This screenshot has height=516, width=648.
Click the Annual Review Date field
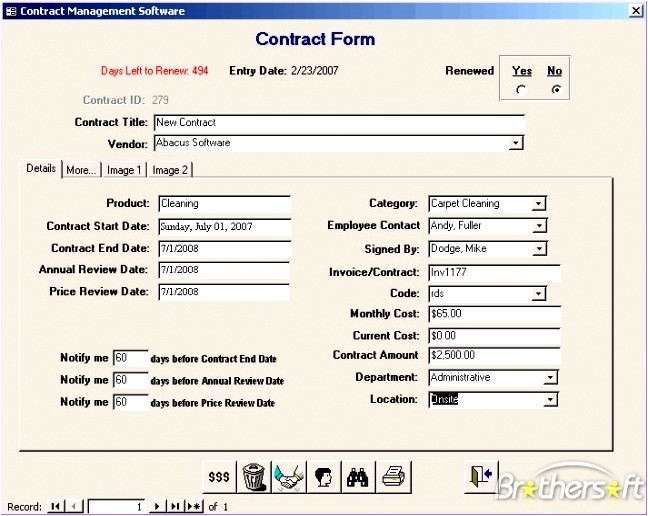[224, 270]
